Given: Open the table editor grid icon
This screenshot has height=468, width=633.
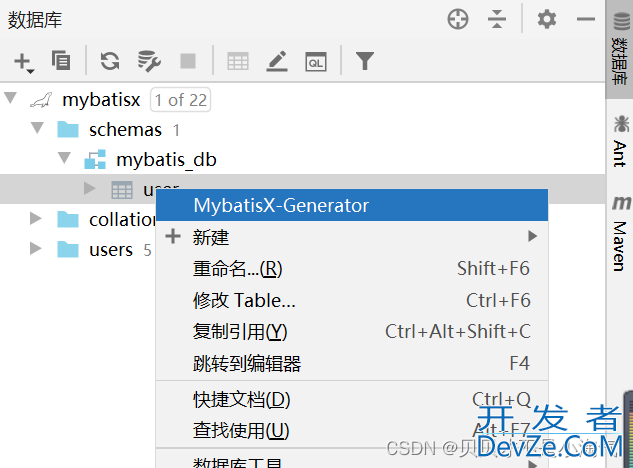Looking at the screenshot, I should tap(238, 62).
